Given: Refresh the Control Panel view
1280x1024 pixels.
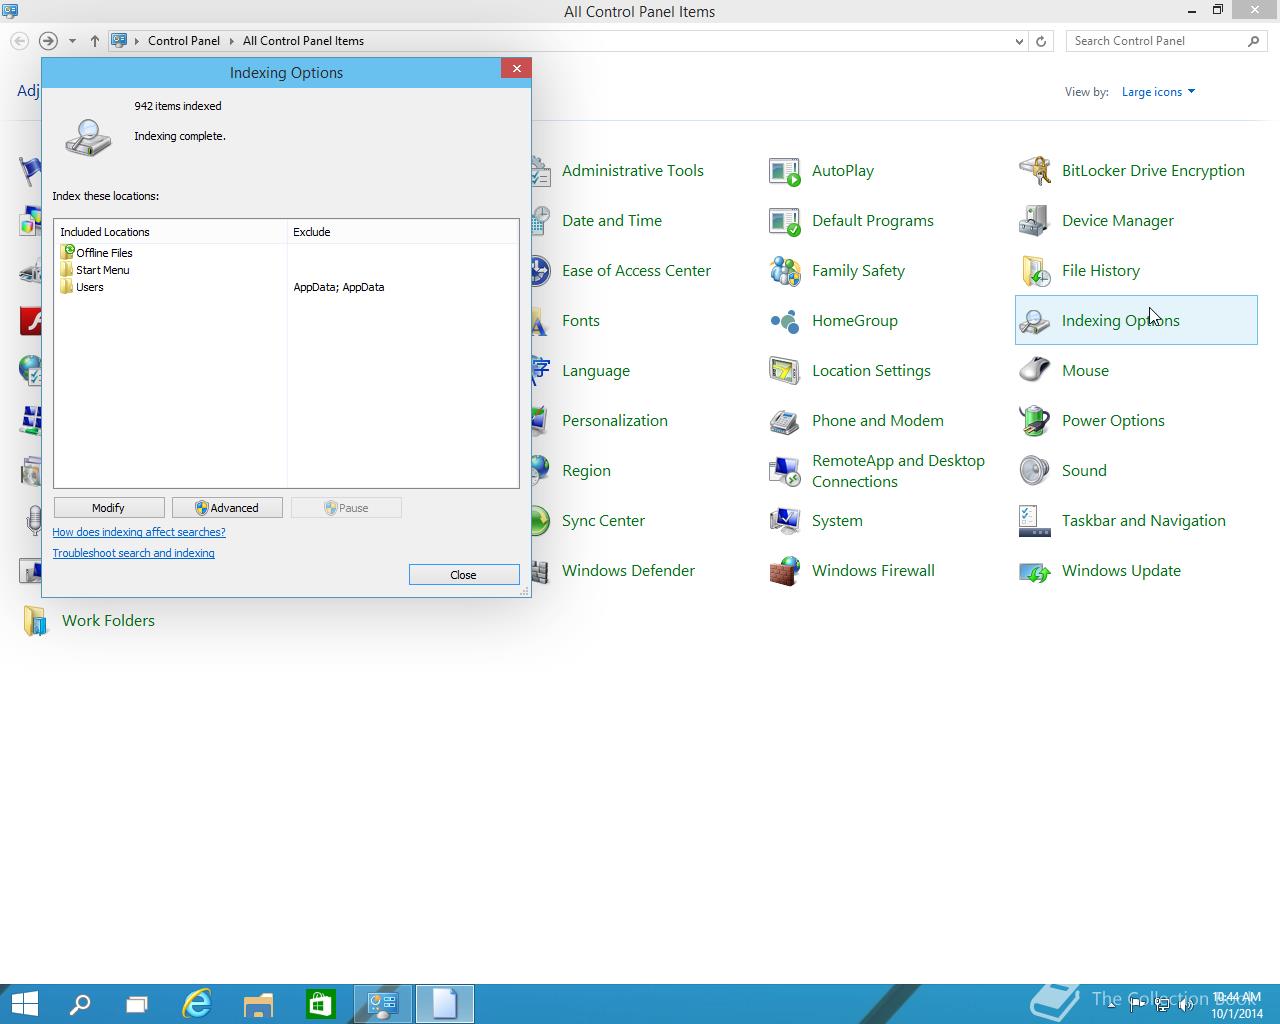Looking at the screenshot, I should (x=1041, y=41).
